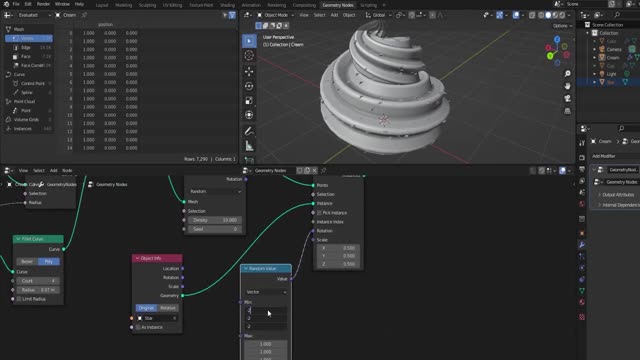The image size is (640, 360).
Task: Open the Evaluated dropdown in spreadsheet
Action: (x=34, y=15)
